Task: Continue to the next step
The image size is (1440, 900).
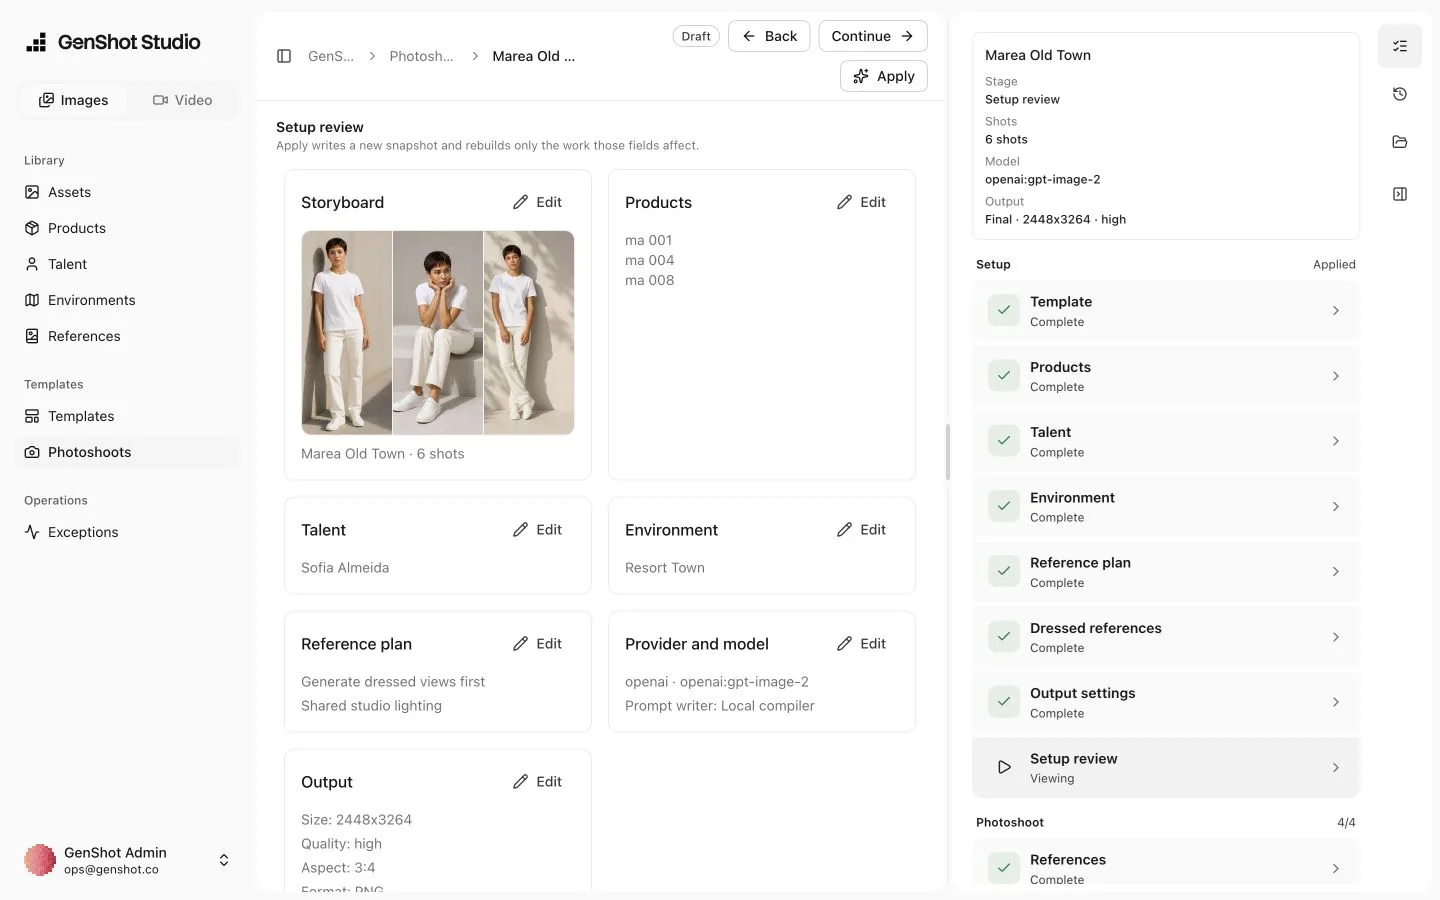Action: coord(873,36)
